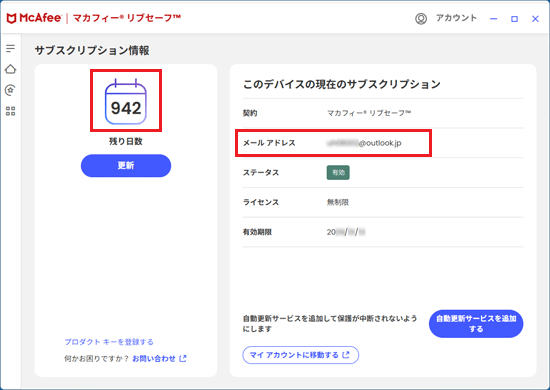The height and width of the screenshot is (390, 550).
Task: Click the このデバイスの現在のサブスクリプション heading
Action: point(342,84)
